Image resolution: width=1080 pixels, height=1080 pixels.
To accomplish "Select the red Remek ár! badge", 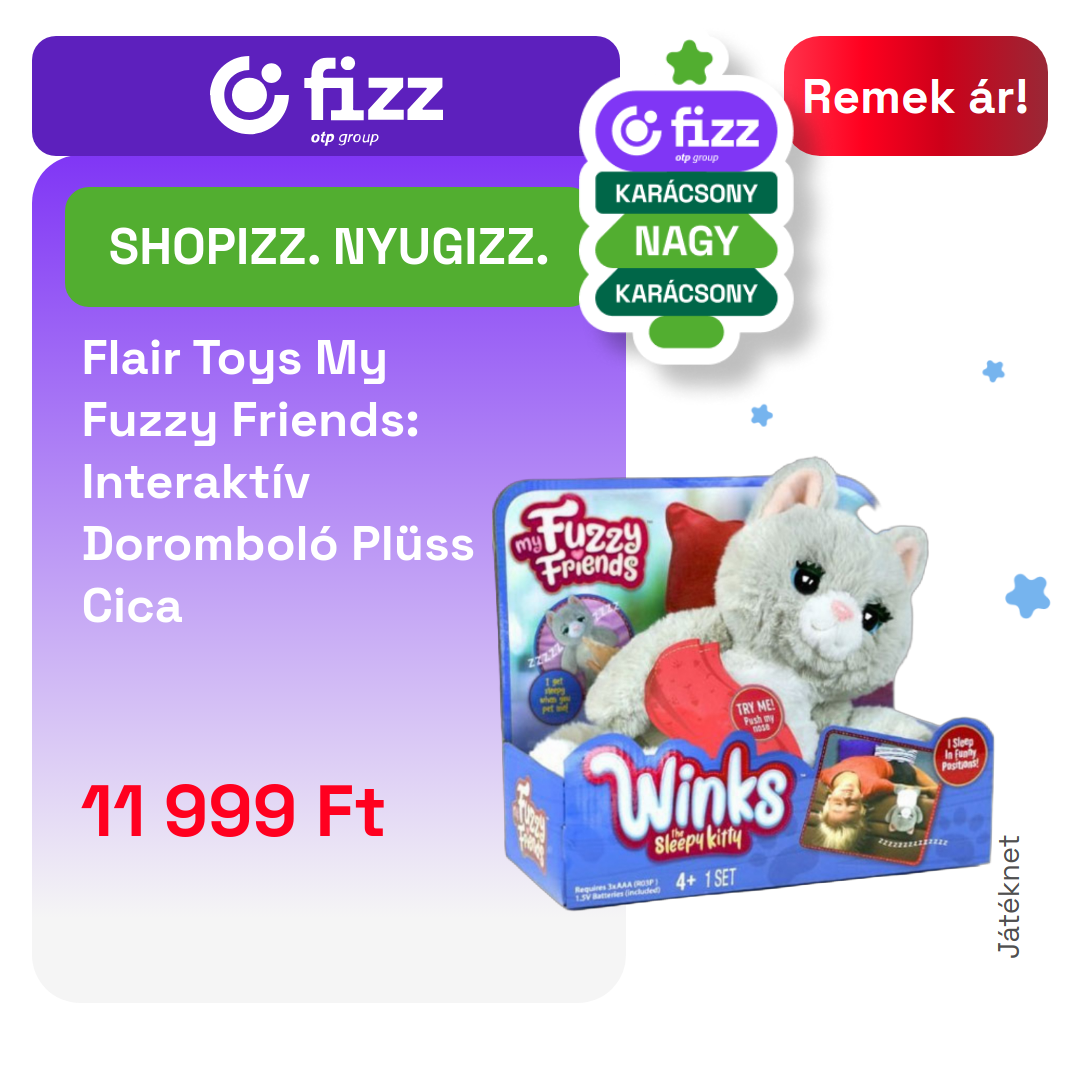I will click(915, 96).
